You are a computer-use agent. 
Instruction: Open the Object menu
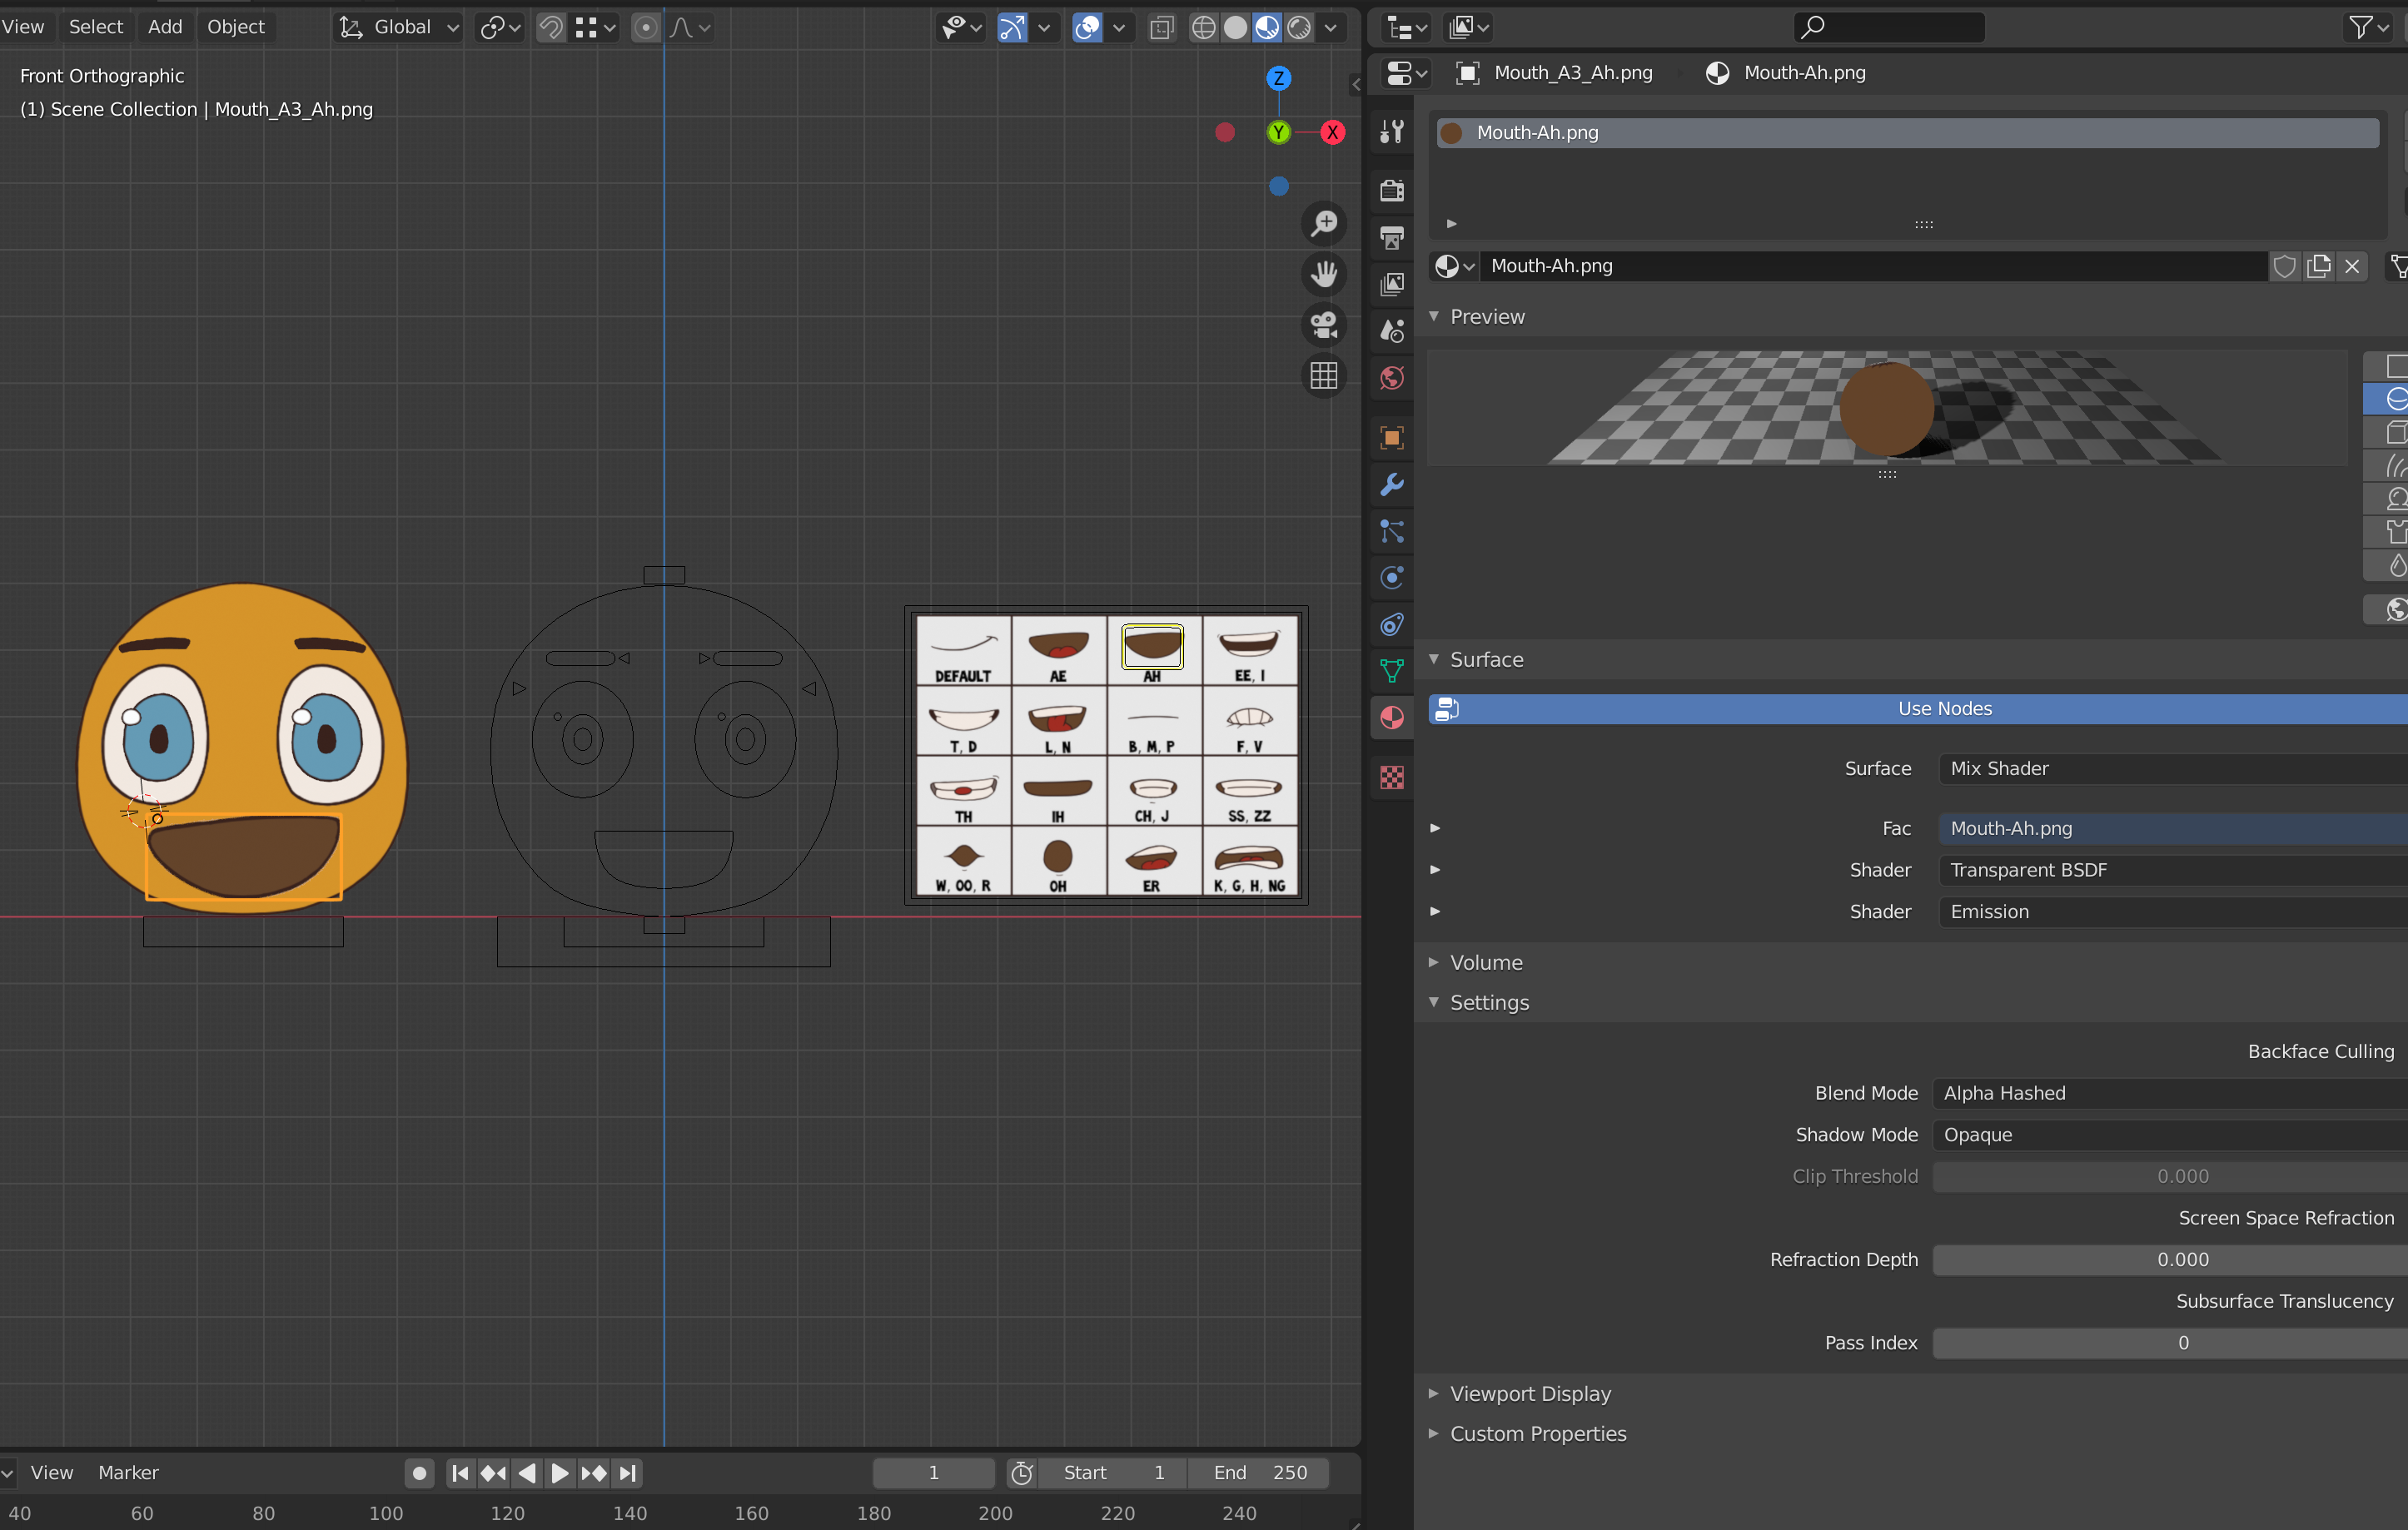click(x=235, y=27)
